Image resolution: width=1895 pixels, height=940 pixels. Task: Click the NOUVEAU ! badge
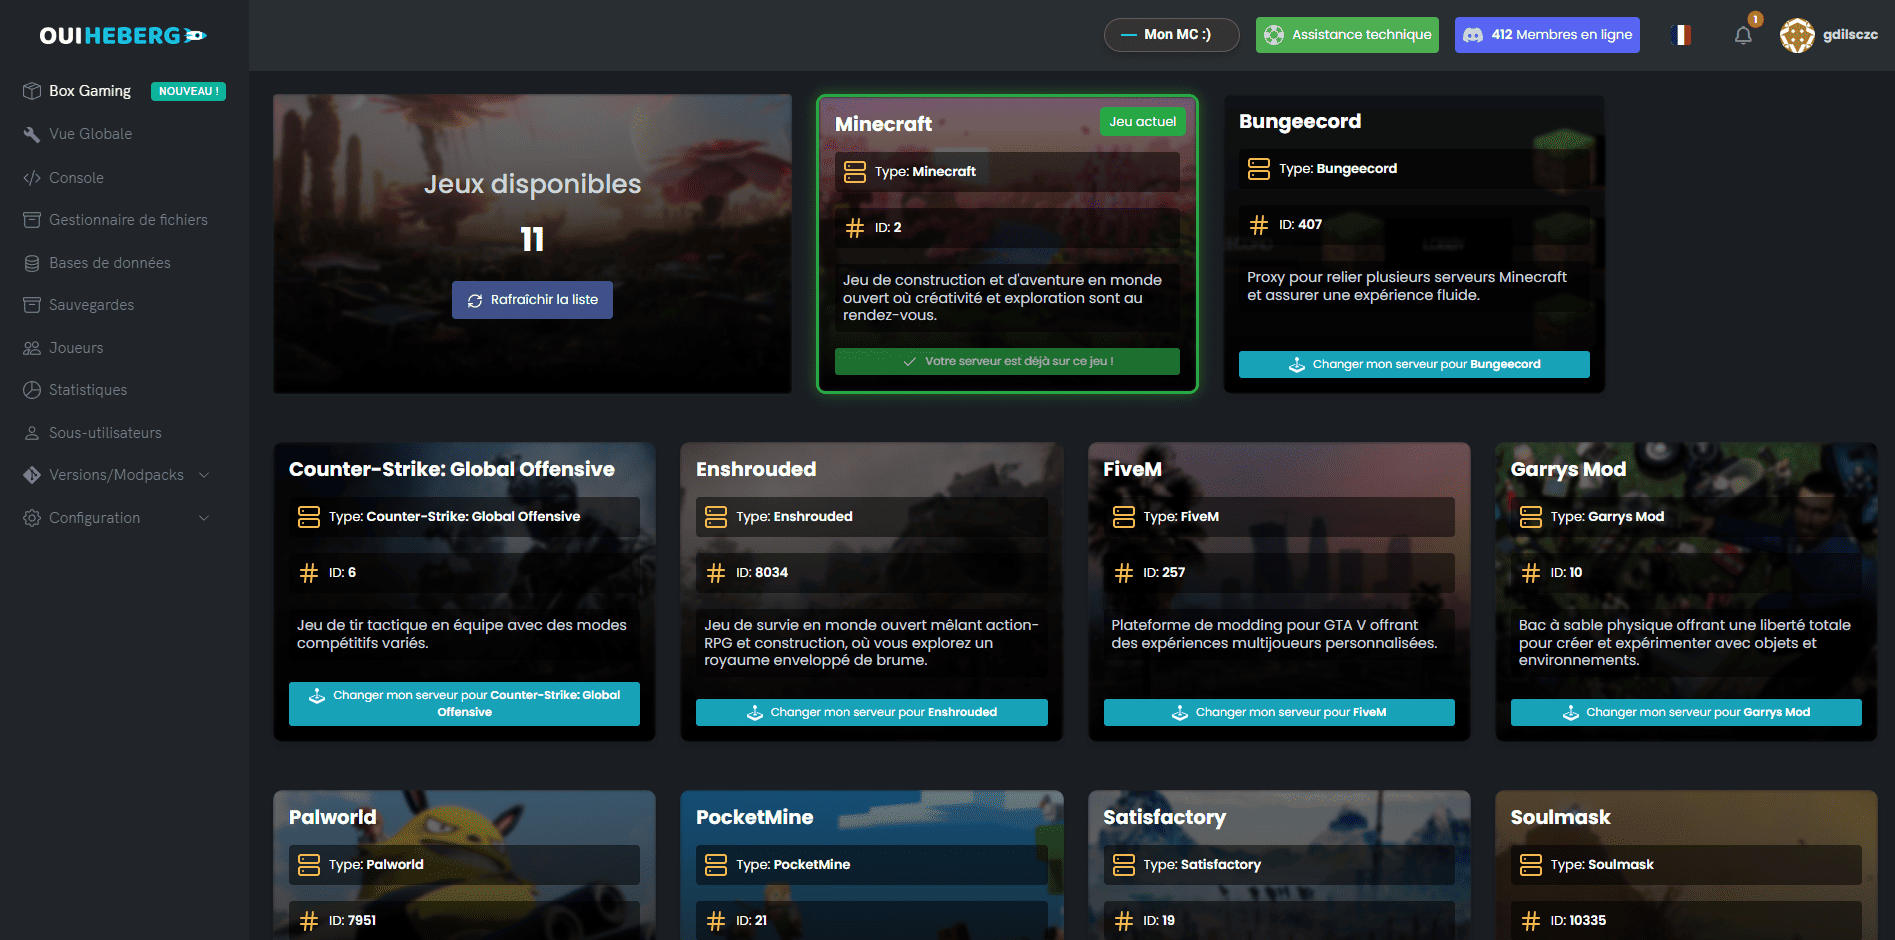coord(188,91)
